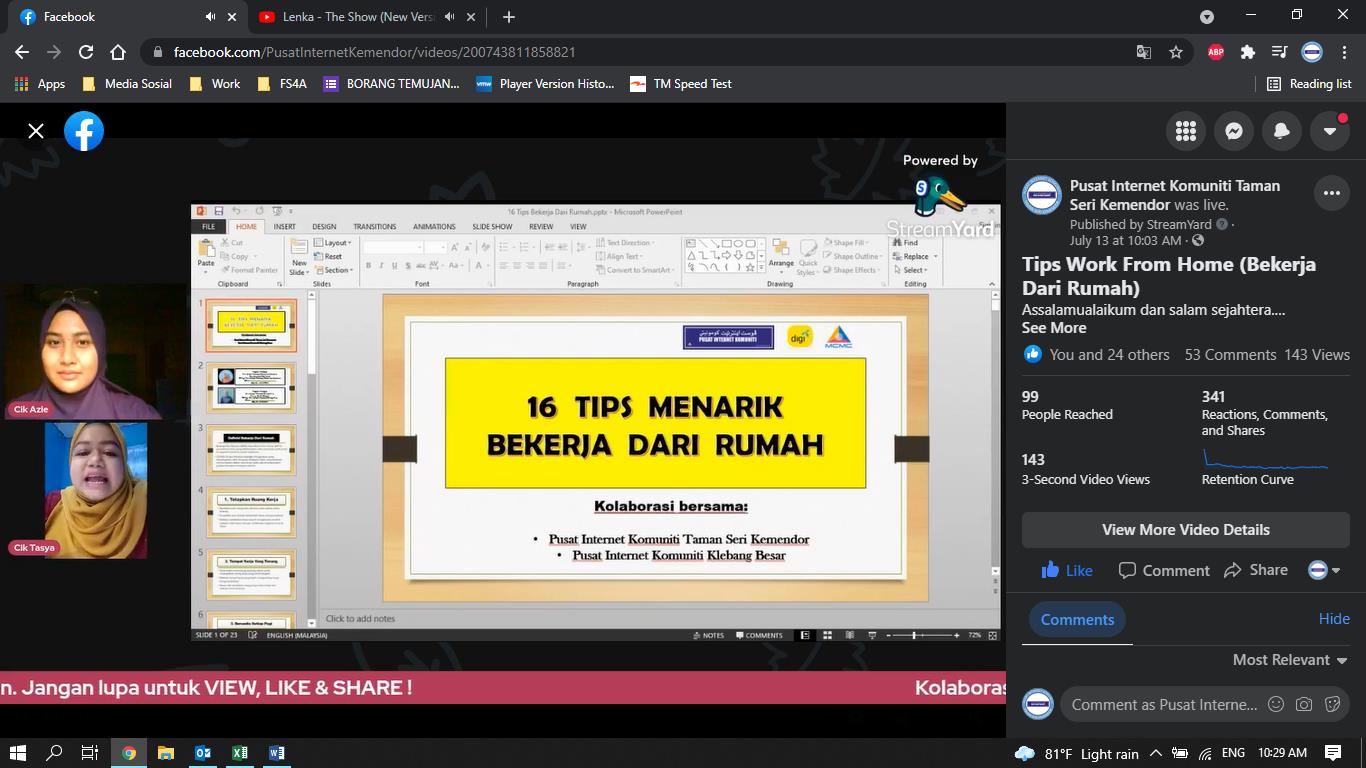Open the Facebook nine-dot menu grid
The height and width of the screenshot is (768, 1366).
[x=1186, y=131]
